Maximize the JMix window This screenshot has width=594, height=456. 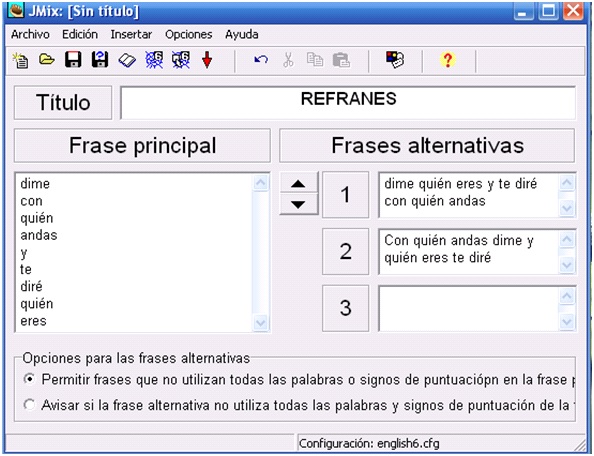point(549,11)
